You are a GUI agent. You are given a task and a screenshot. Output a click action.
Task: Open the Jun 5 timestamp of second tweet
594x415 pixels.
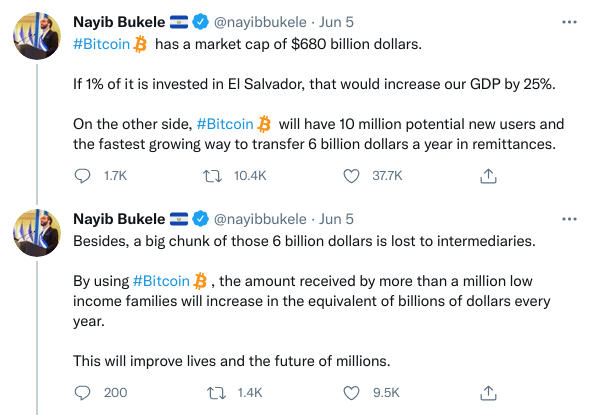point(336,219)
